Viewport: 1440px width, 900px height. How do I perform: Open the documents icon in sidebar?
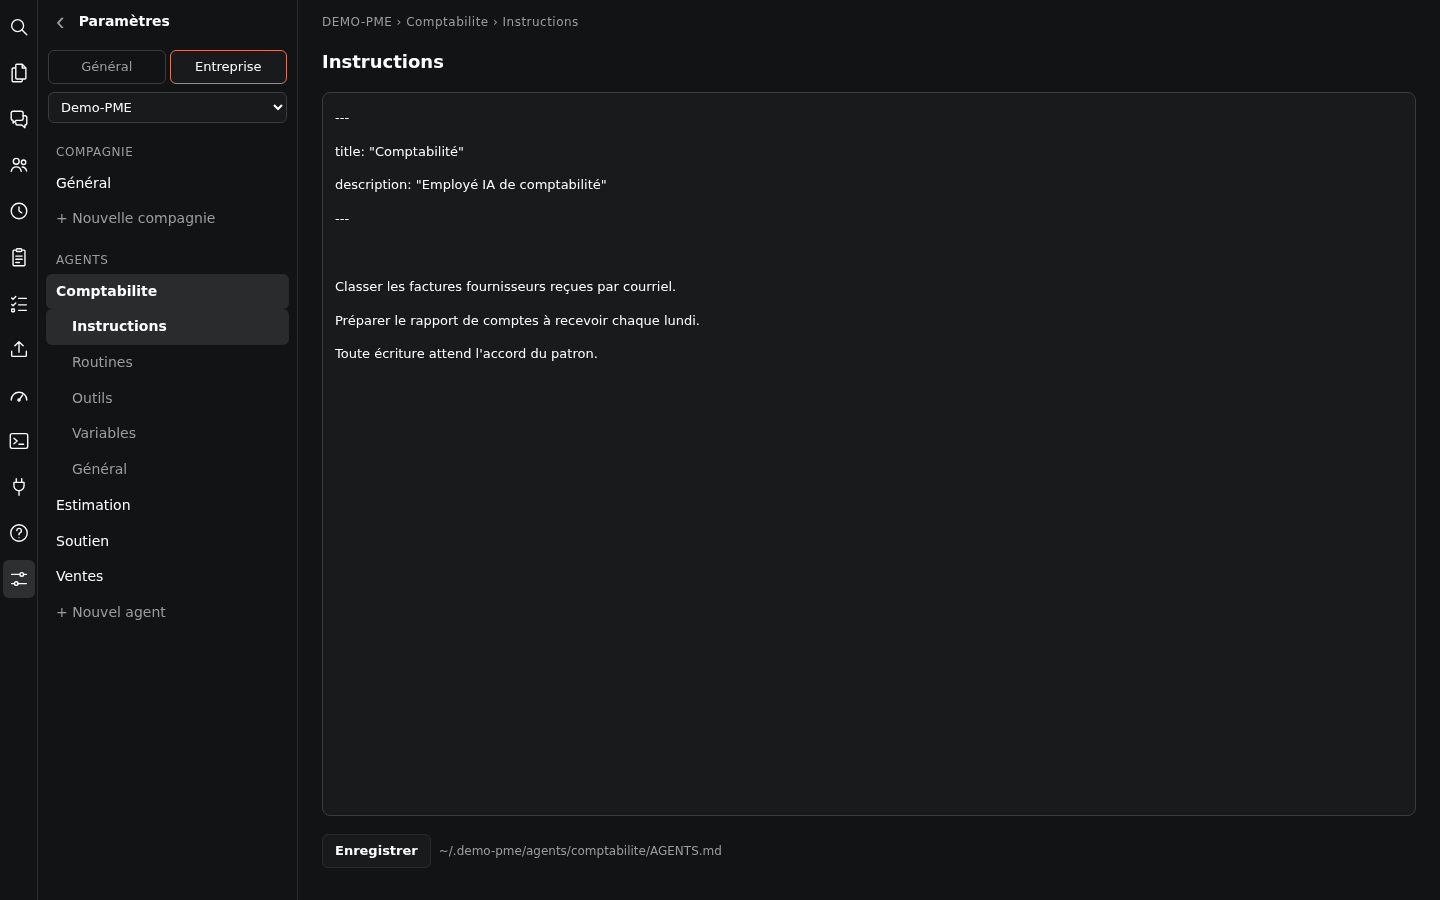(x=19, y=73)
